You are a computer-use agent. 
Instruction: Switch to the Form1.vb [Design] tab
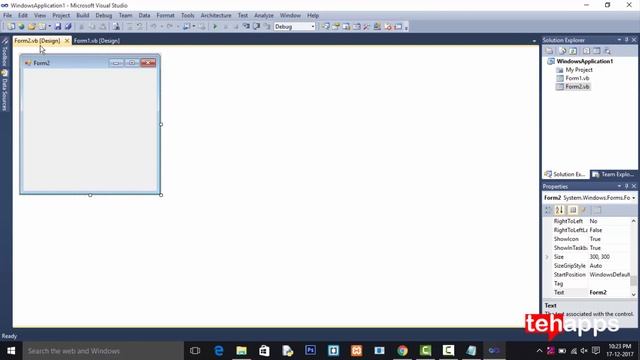point(97,41)
